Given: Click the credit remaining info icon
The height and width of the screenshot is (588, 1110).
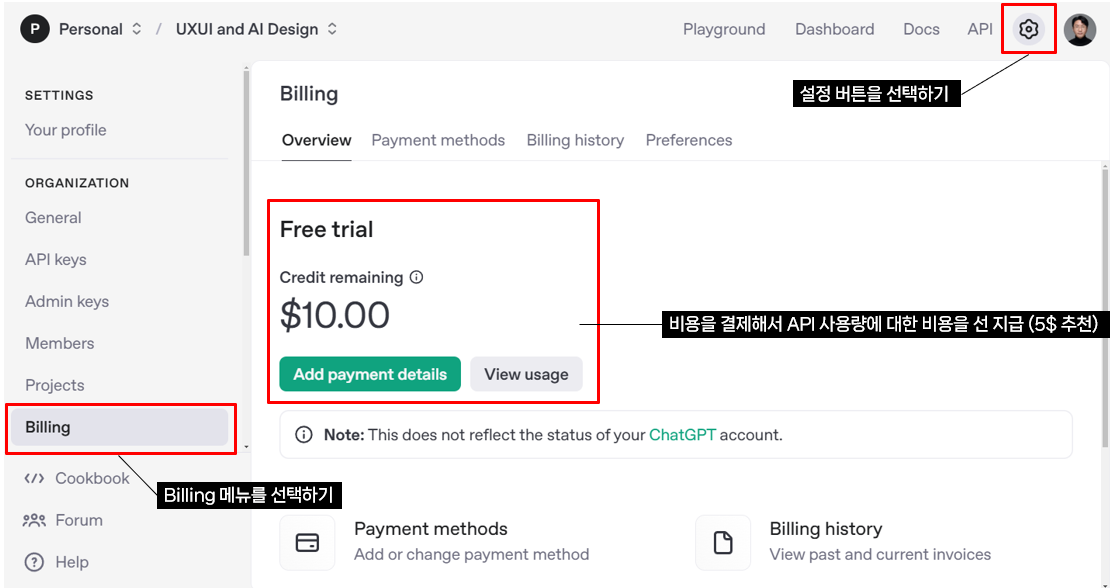Looking at the screenshot, I should point(417,277).
